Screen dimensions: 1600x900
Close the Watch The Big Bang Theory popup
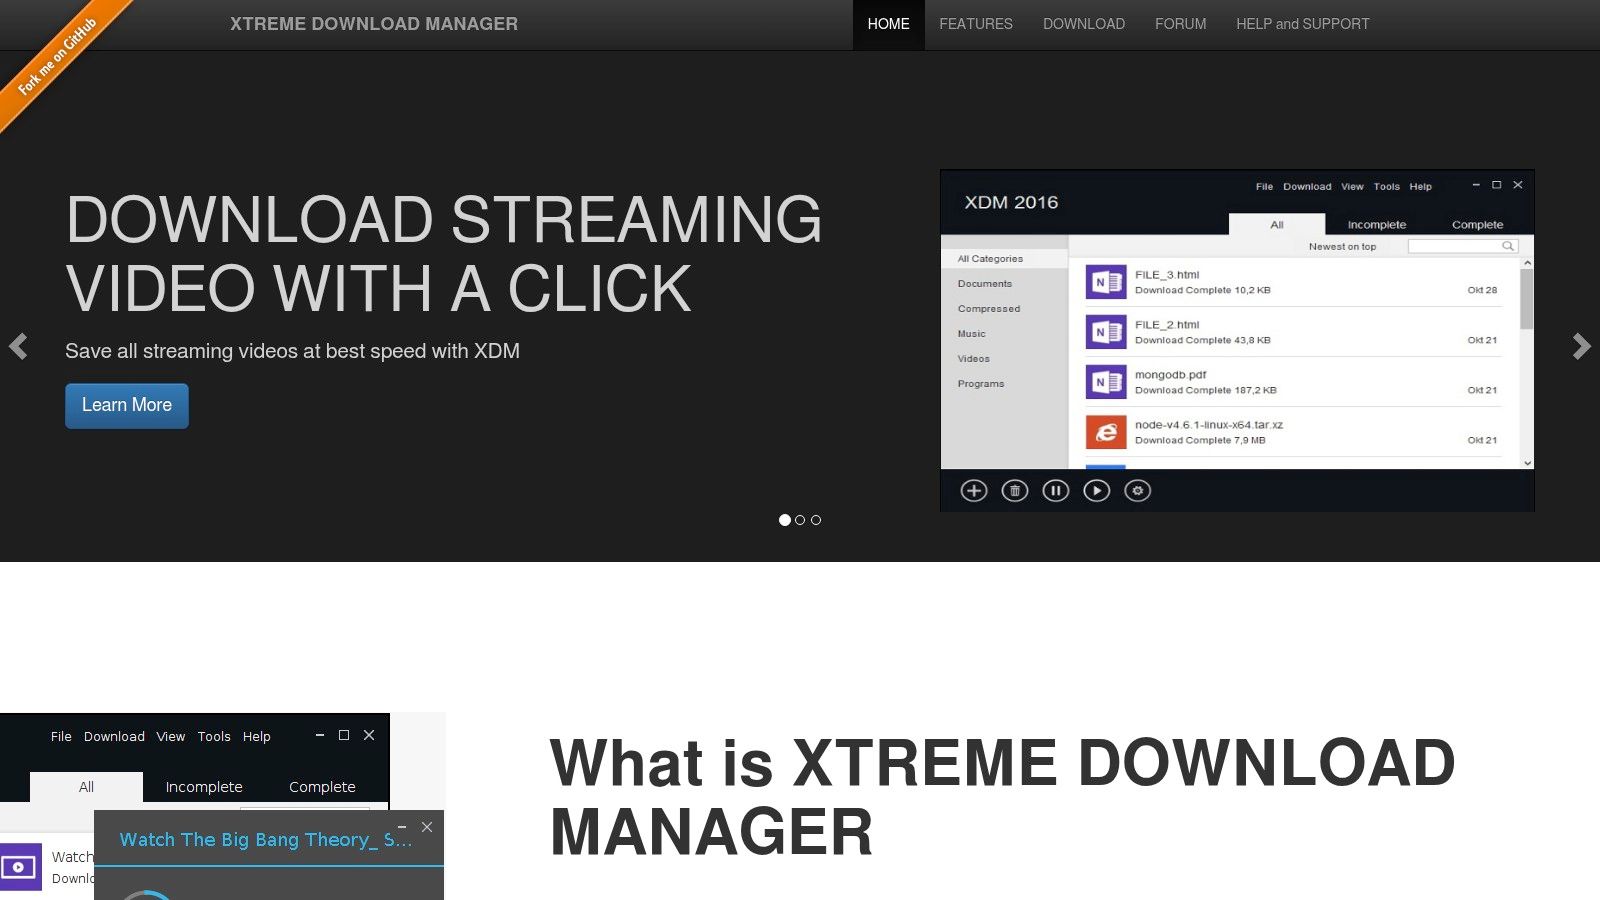point(427,827)
